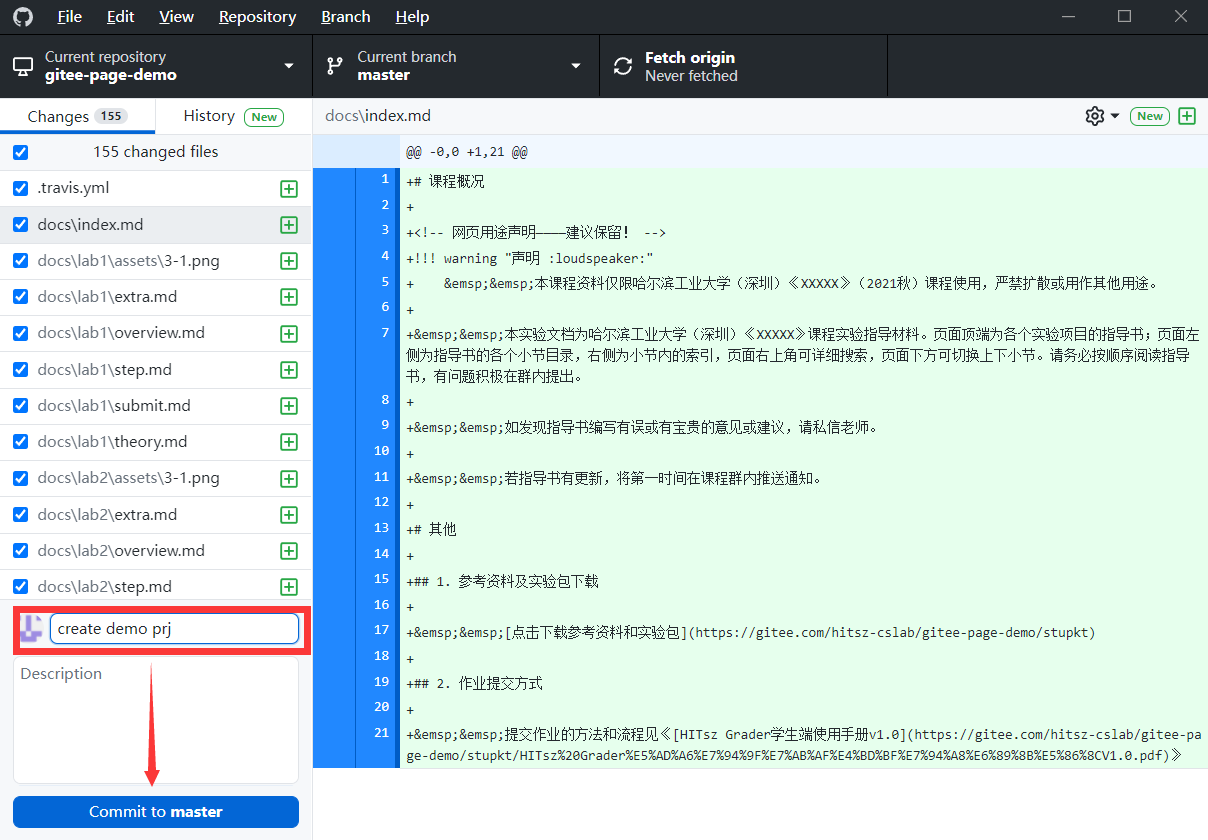The height and width of the screenshot is (840, 1208).
Task: Click added-file icon for docs\lab2\extra.md
Action: coord(289,515)
